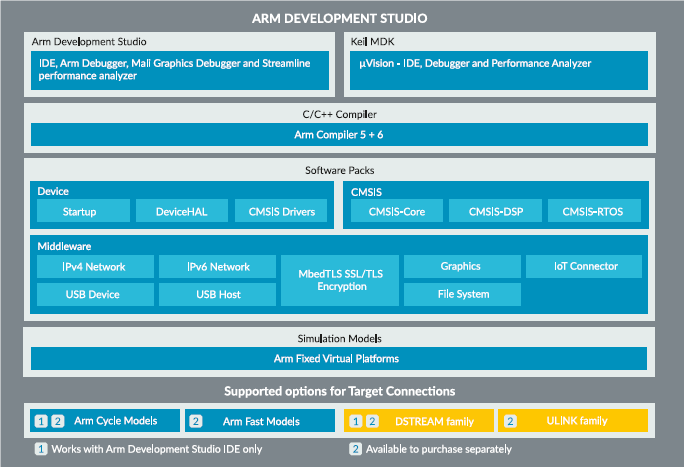Click the CMSIS Drivers block
This screenshot has height=467, width=684.
(x=281, y=211)
